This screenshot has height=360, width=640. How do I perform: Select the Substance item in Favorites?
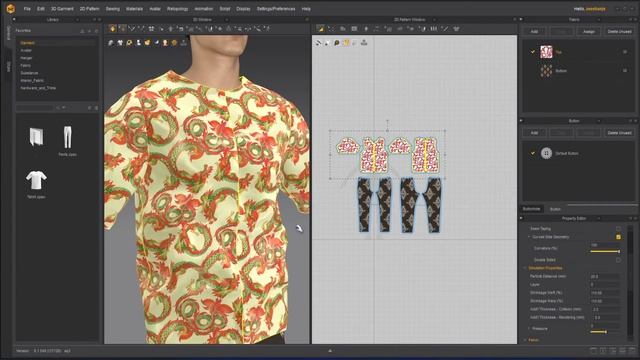29,73
